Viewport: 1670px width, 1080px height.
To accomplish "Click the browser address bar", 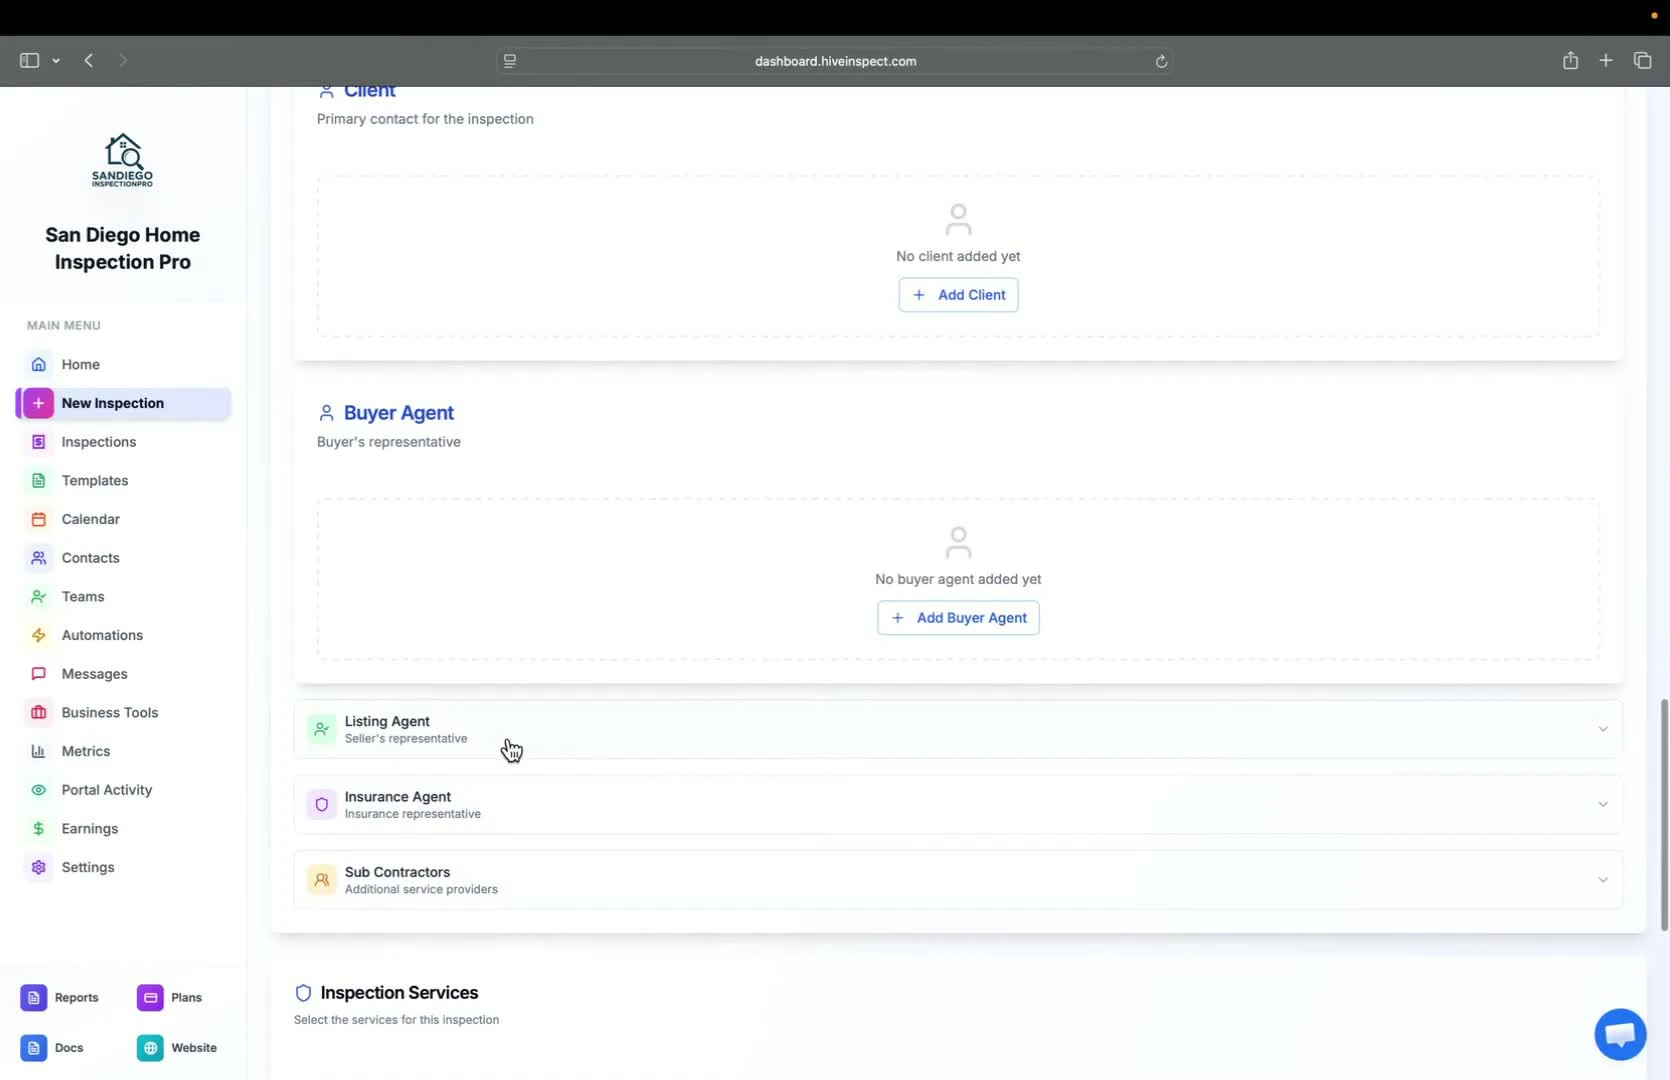I will [834, 61].
